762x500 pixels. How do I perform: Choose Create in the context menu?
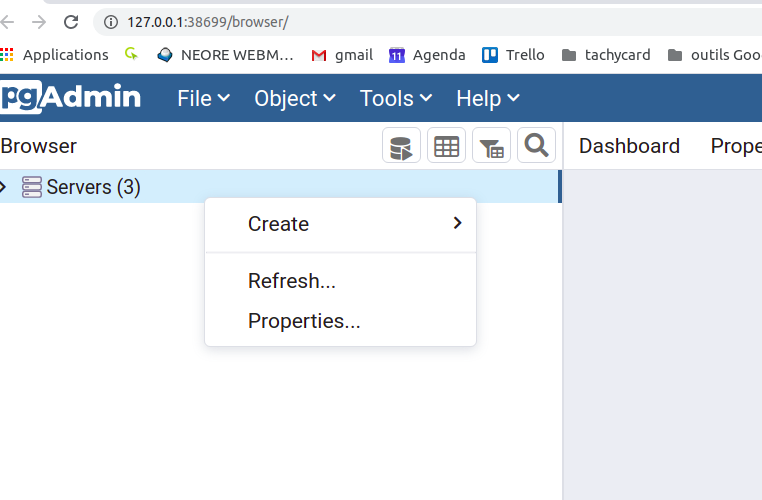pyautogui.click(x=340, y=224)
